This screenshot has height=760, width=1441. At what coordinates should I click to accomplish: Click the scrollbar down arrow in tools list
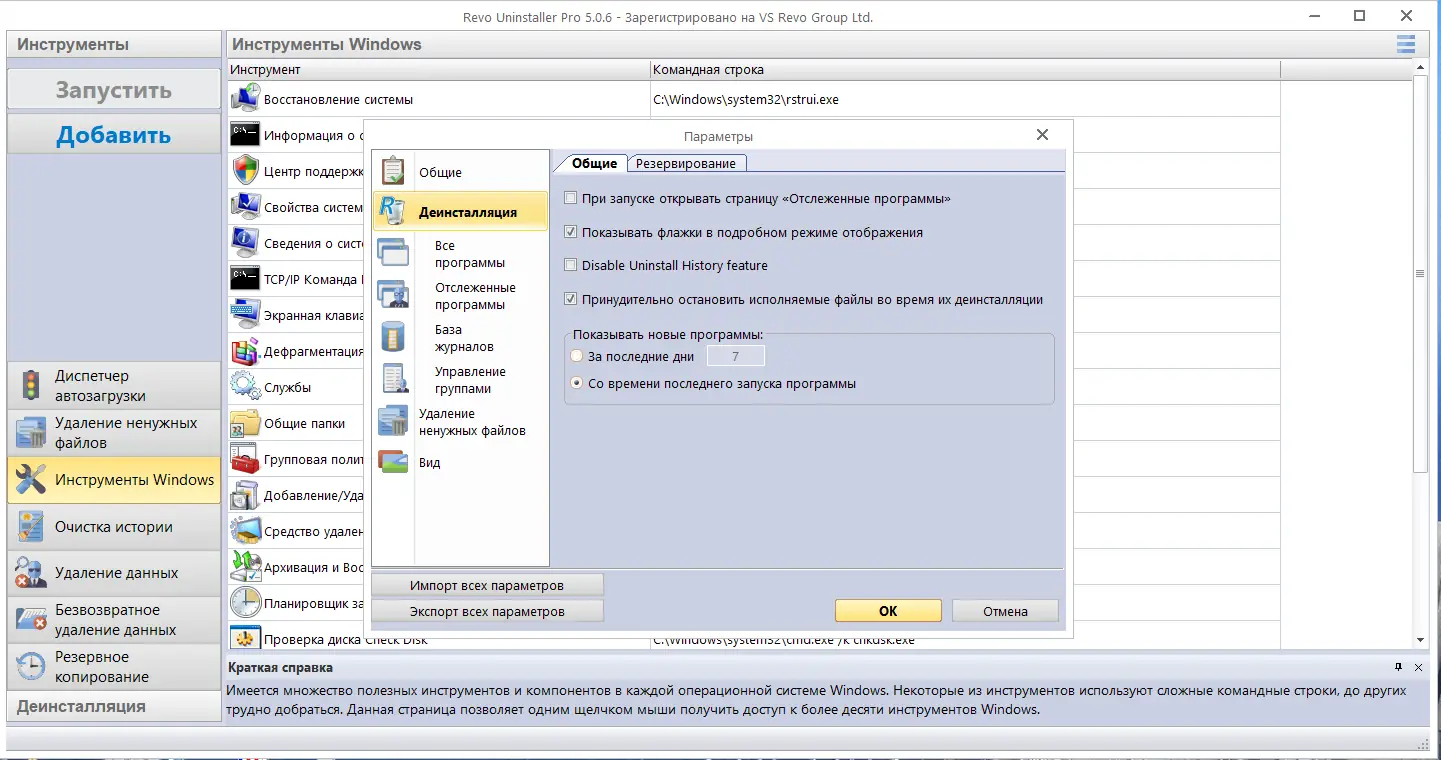click(x=1419, y=640)
